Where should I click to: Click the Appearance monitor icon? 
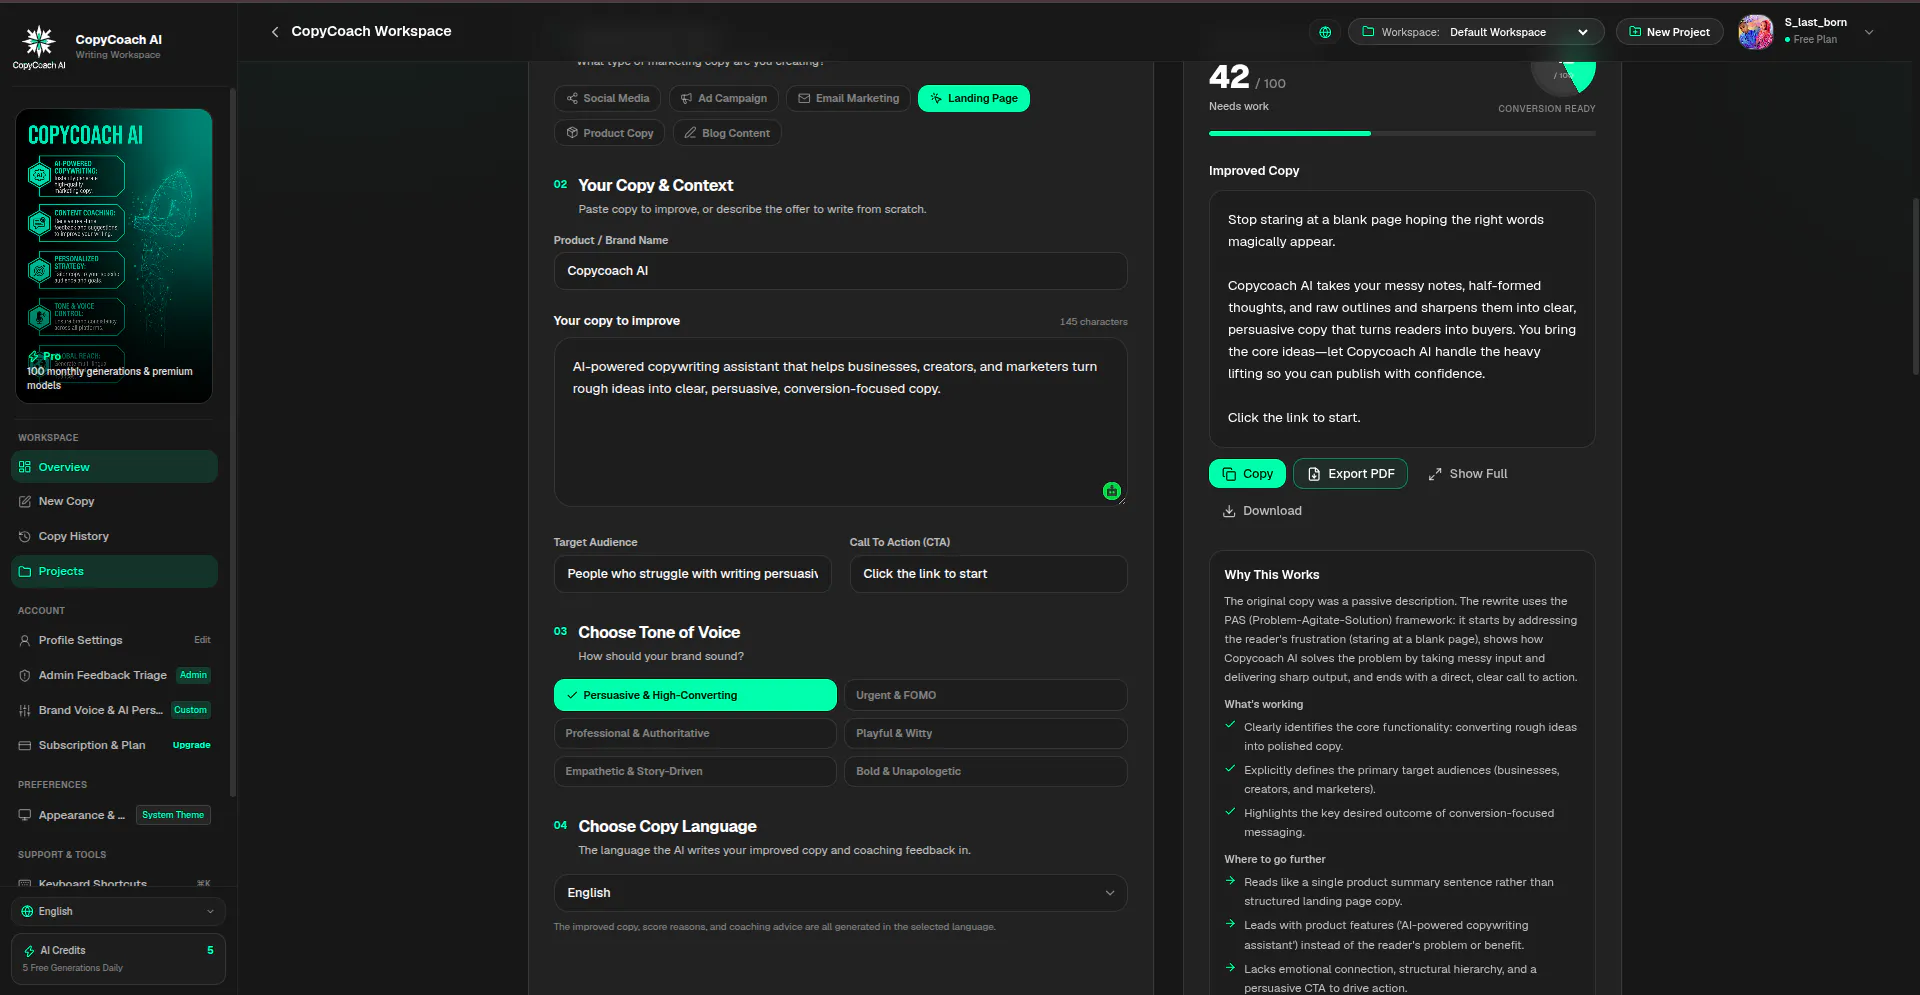tap(25, 815)
